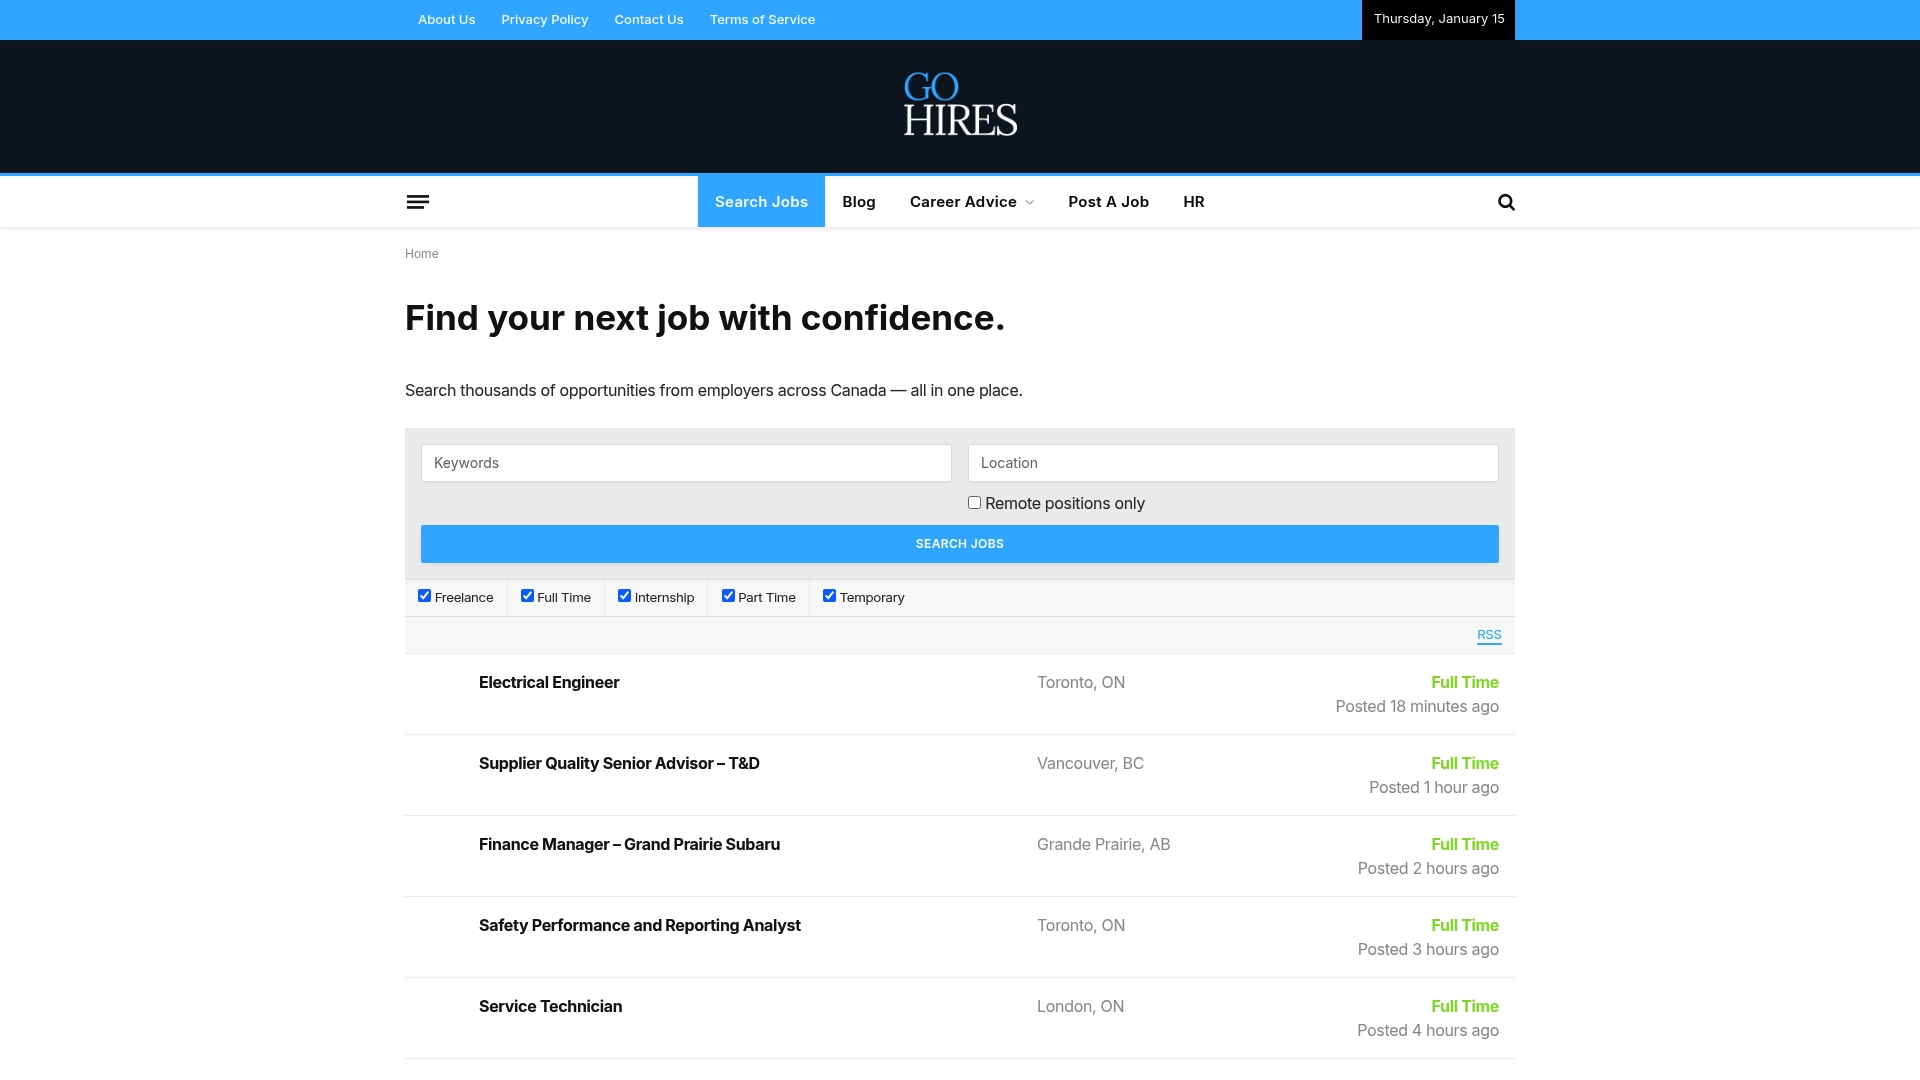Open the hamburger navigation menu

coord(418,201)
